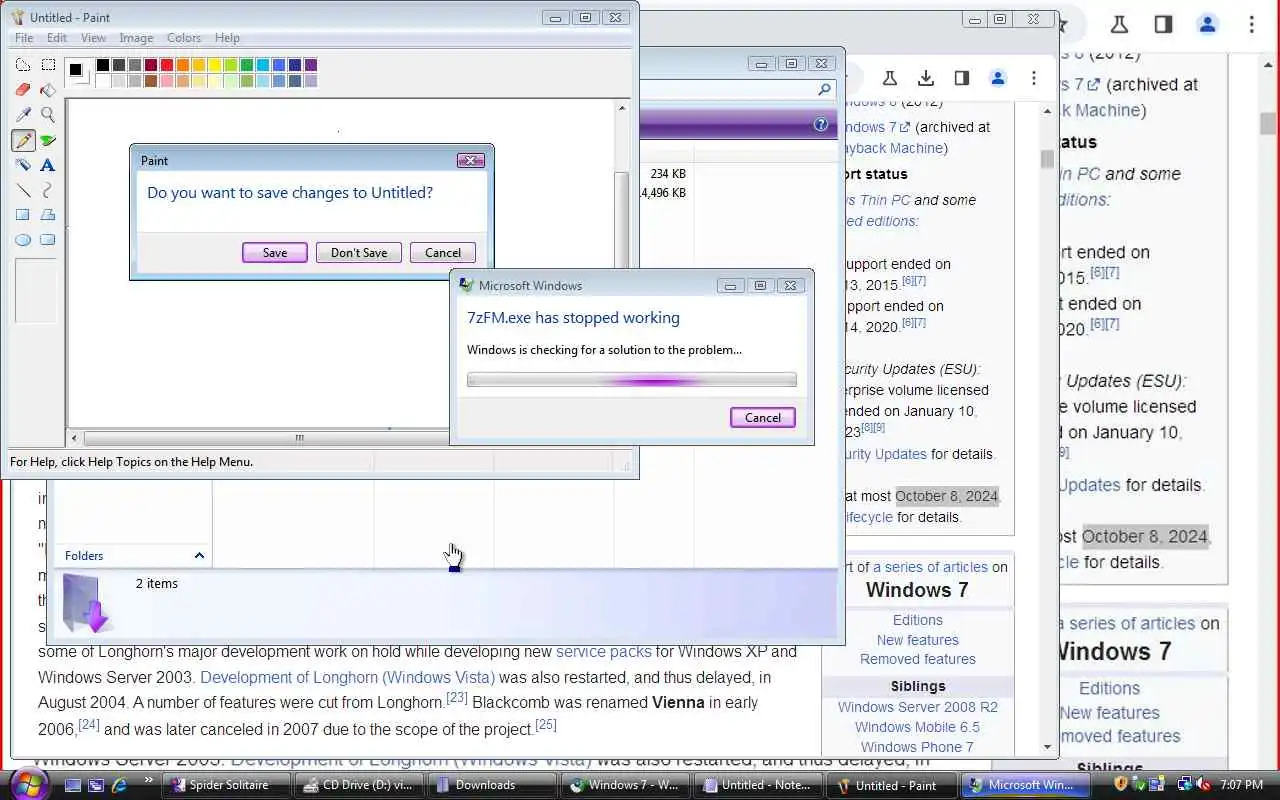This screenshot has width=1280, height=800.
Task: Click Don't Save in the Paint dialog
Action: tap(359, 253)
